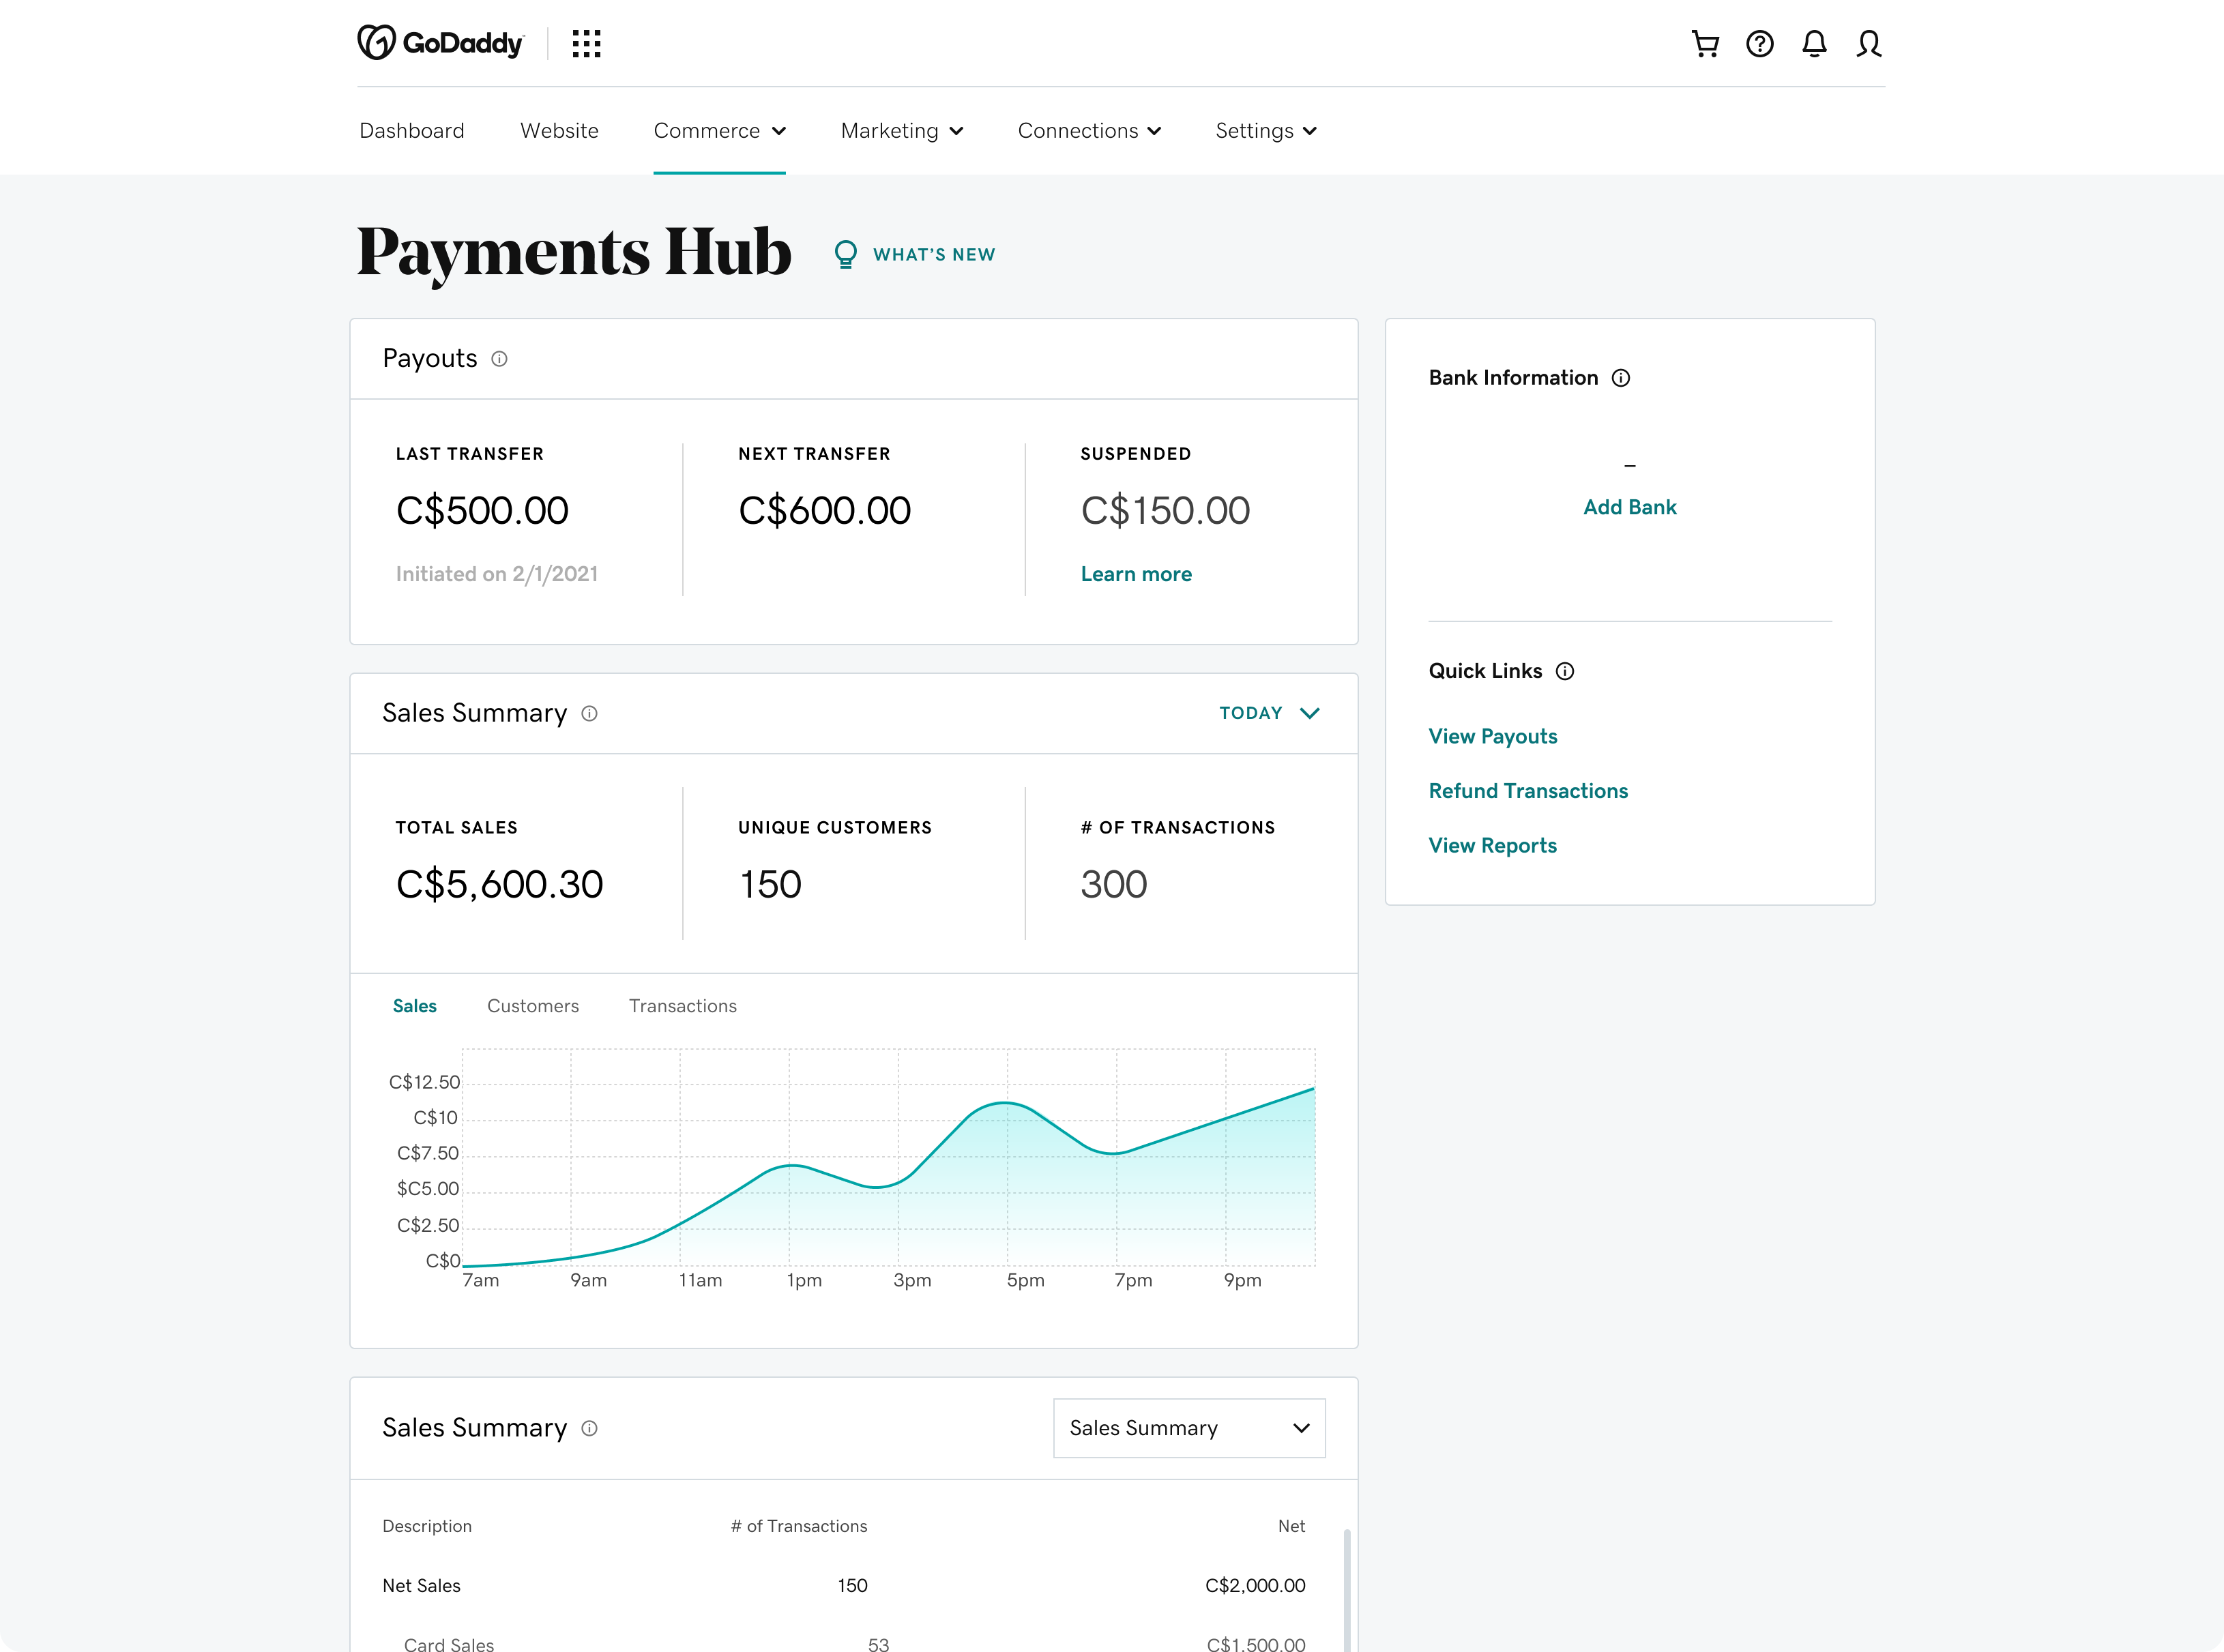Image resolution: width=2224 pixels, height=1652 pixels.
Task: Open the apps grid icon
Action: point(587,44)
